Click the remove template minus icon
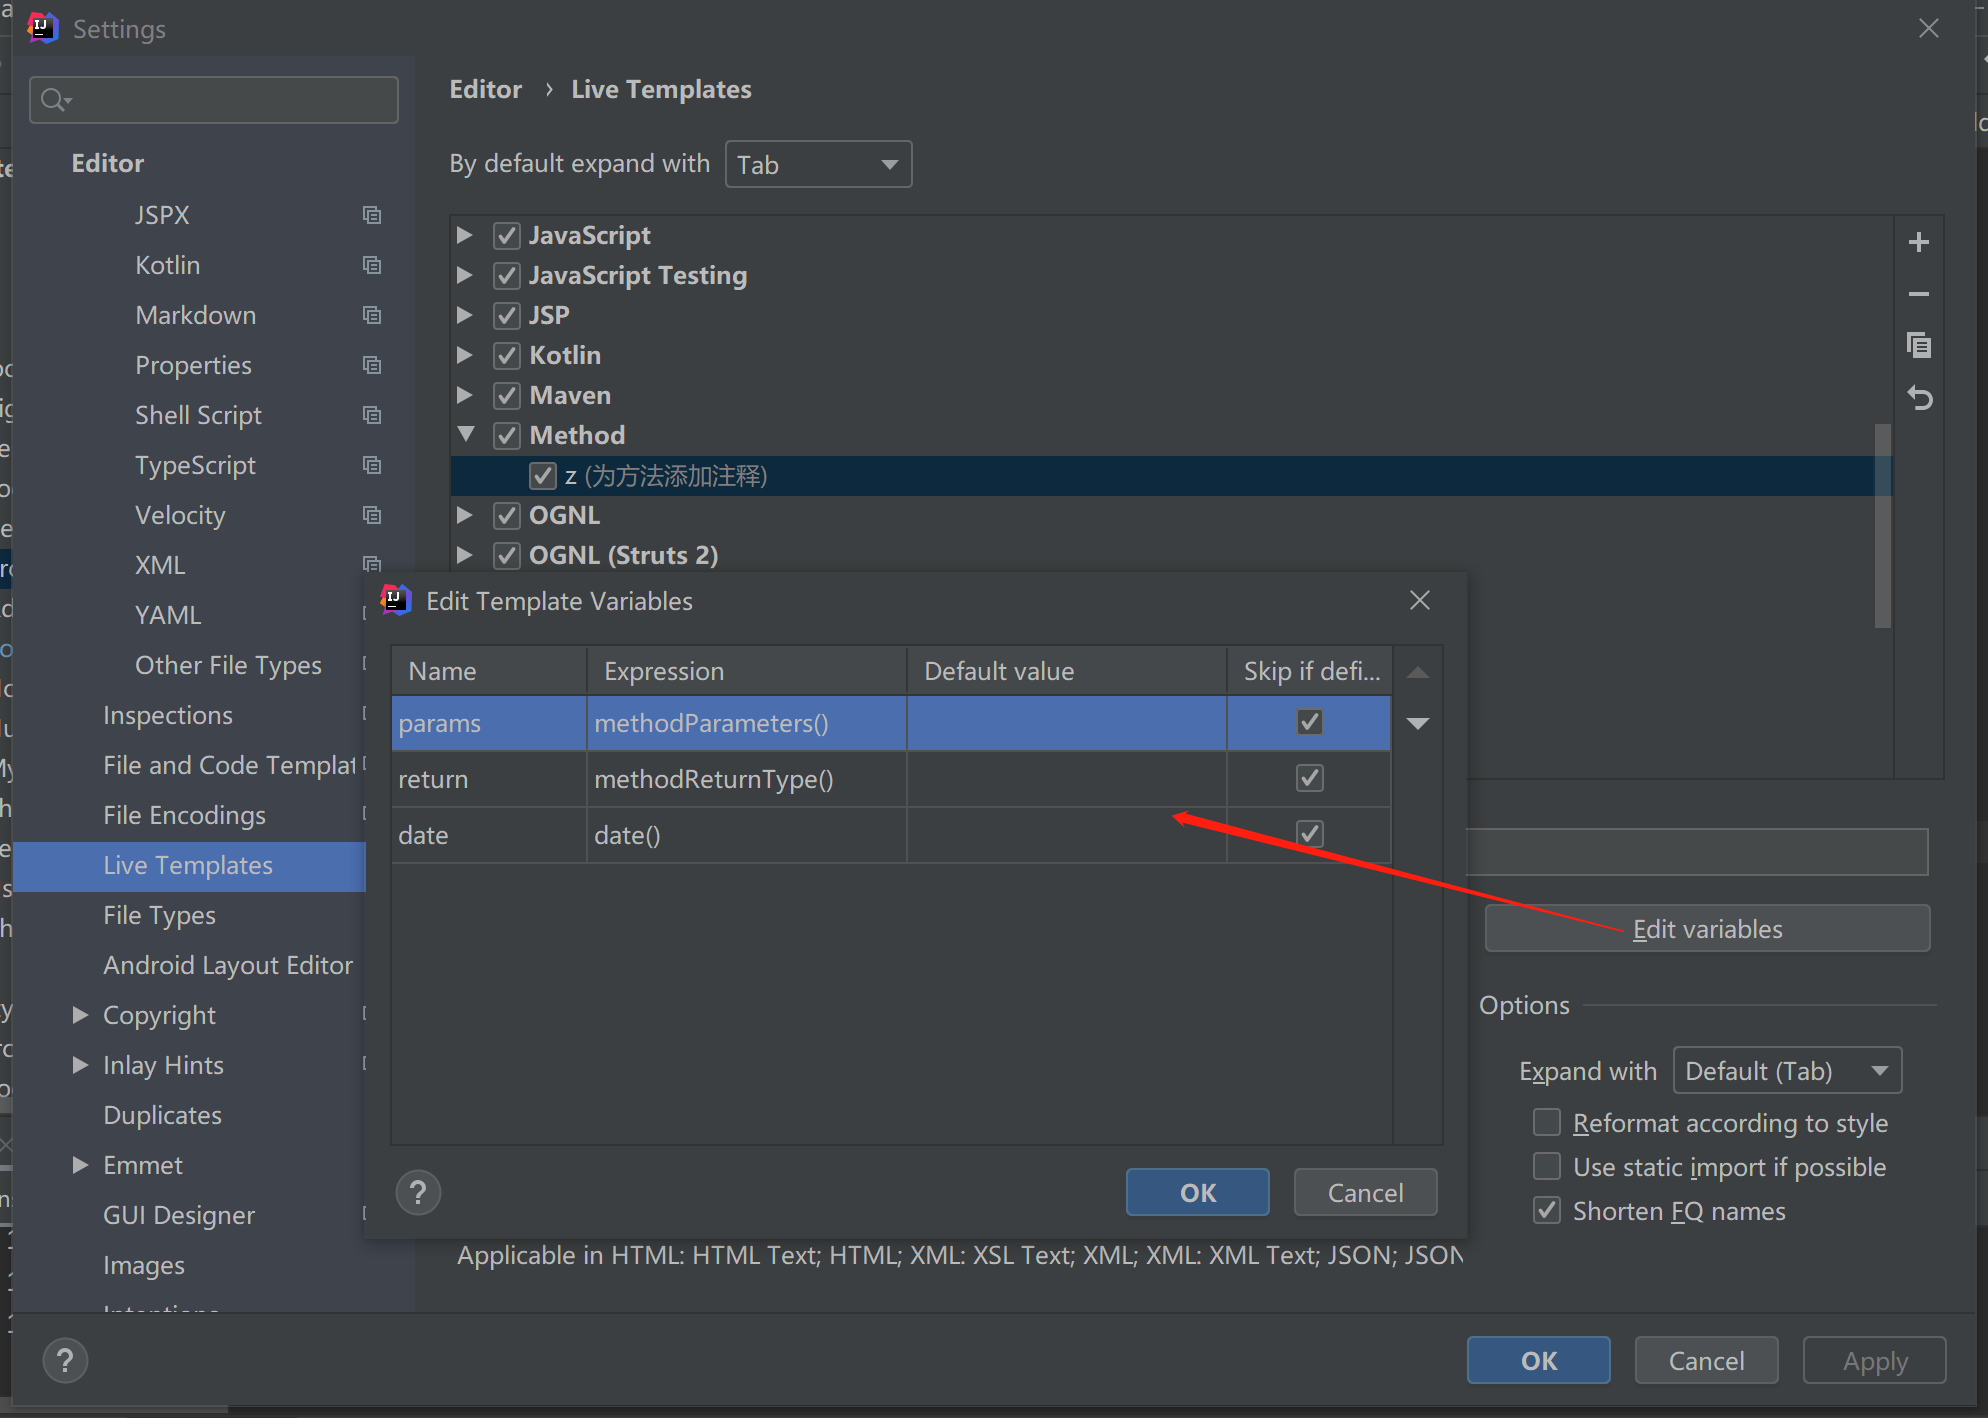Image resolution: width=1988 pixels, height=1418 pixels. (x=1918, y=294)
